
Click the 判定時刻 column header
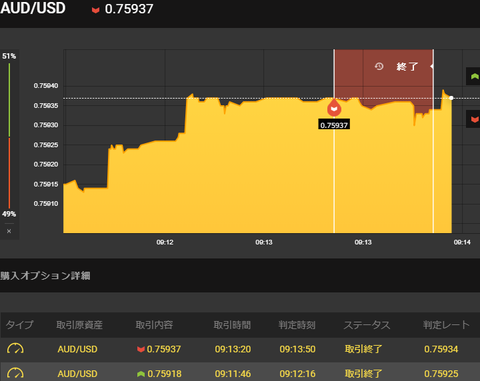(297, 325)
